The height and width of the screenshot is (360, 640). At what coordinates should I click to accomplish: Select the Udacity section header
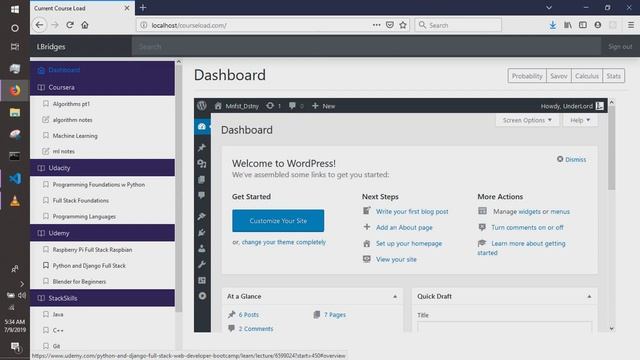point(102,168)
